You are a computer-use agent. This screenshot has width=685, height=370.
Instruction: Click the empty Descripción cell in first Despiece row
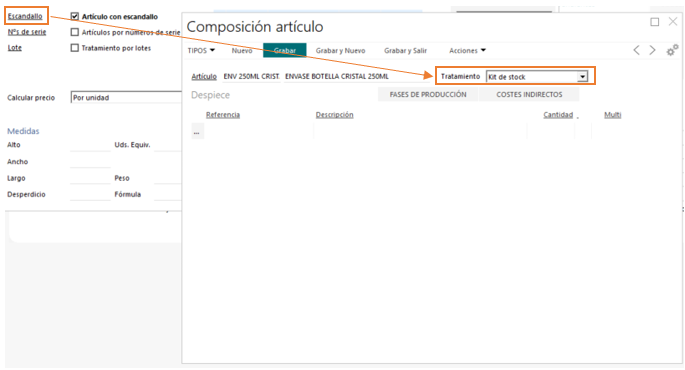(x=420, y=131)
